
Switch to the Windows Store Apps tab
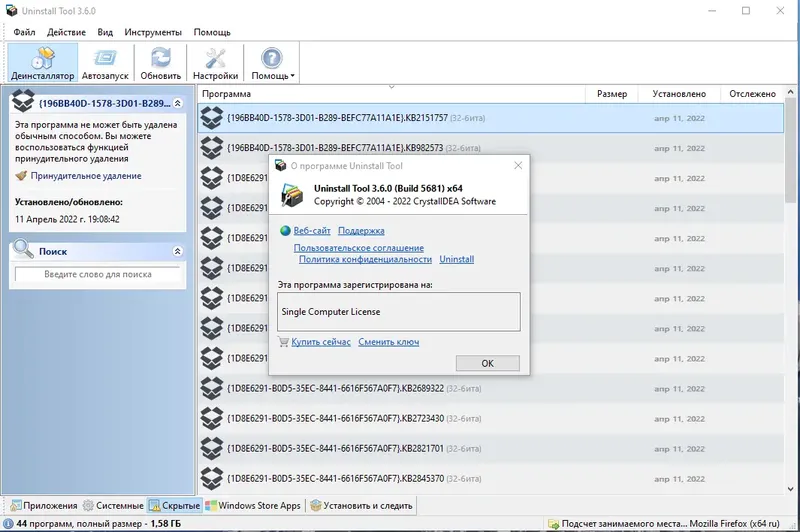pyautogui.click(x=254, y=506)
